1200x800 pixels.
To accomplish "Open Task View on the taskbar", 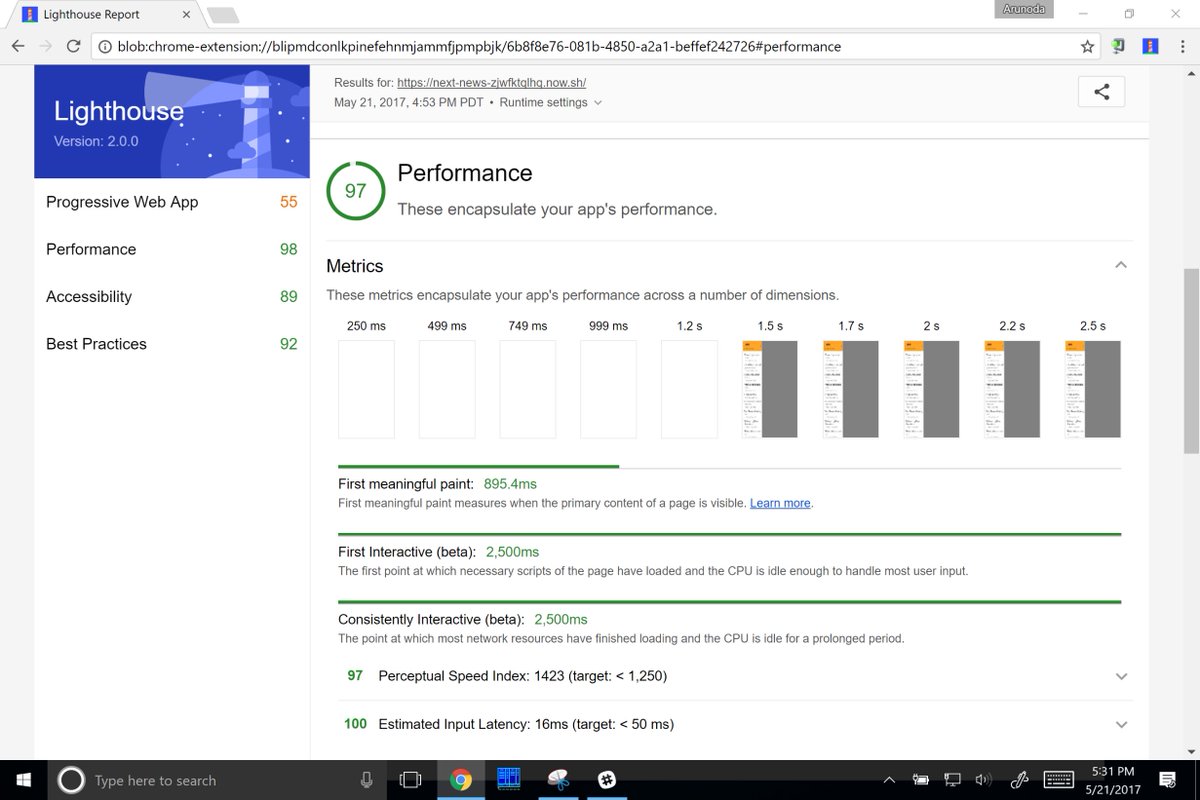I will tap(410, 780).
